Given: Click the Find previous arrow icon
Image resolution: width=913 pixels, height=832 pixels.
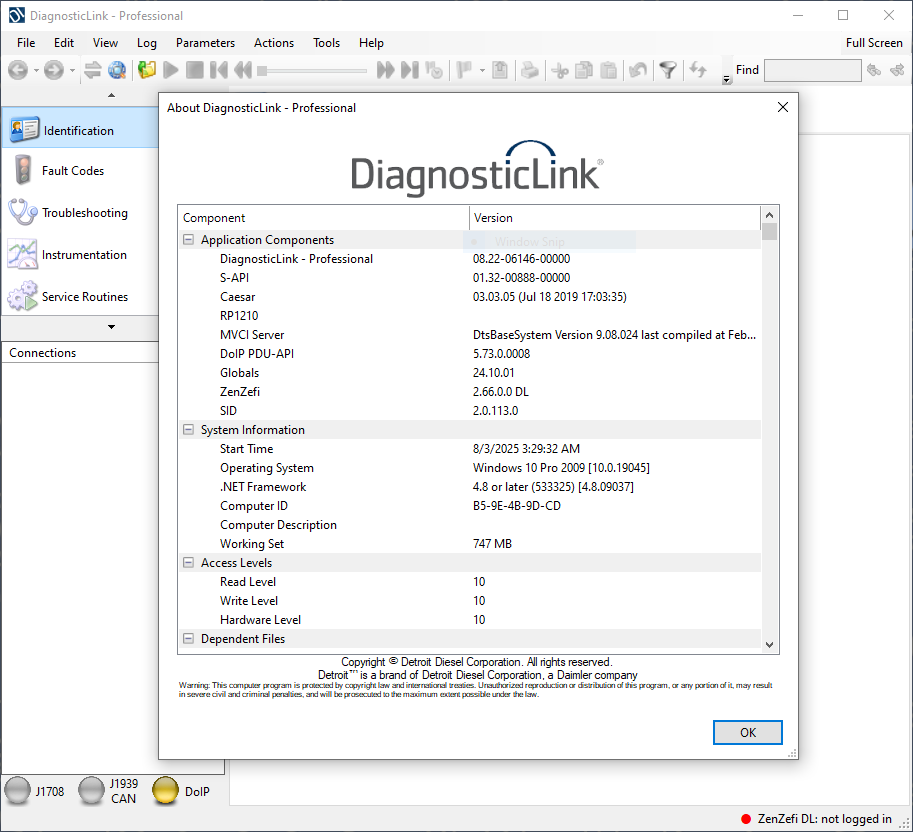Looking at the screenshot, I should pos(874,70).
